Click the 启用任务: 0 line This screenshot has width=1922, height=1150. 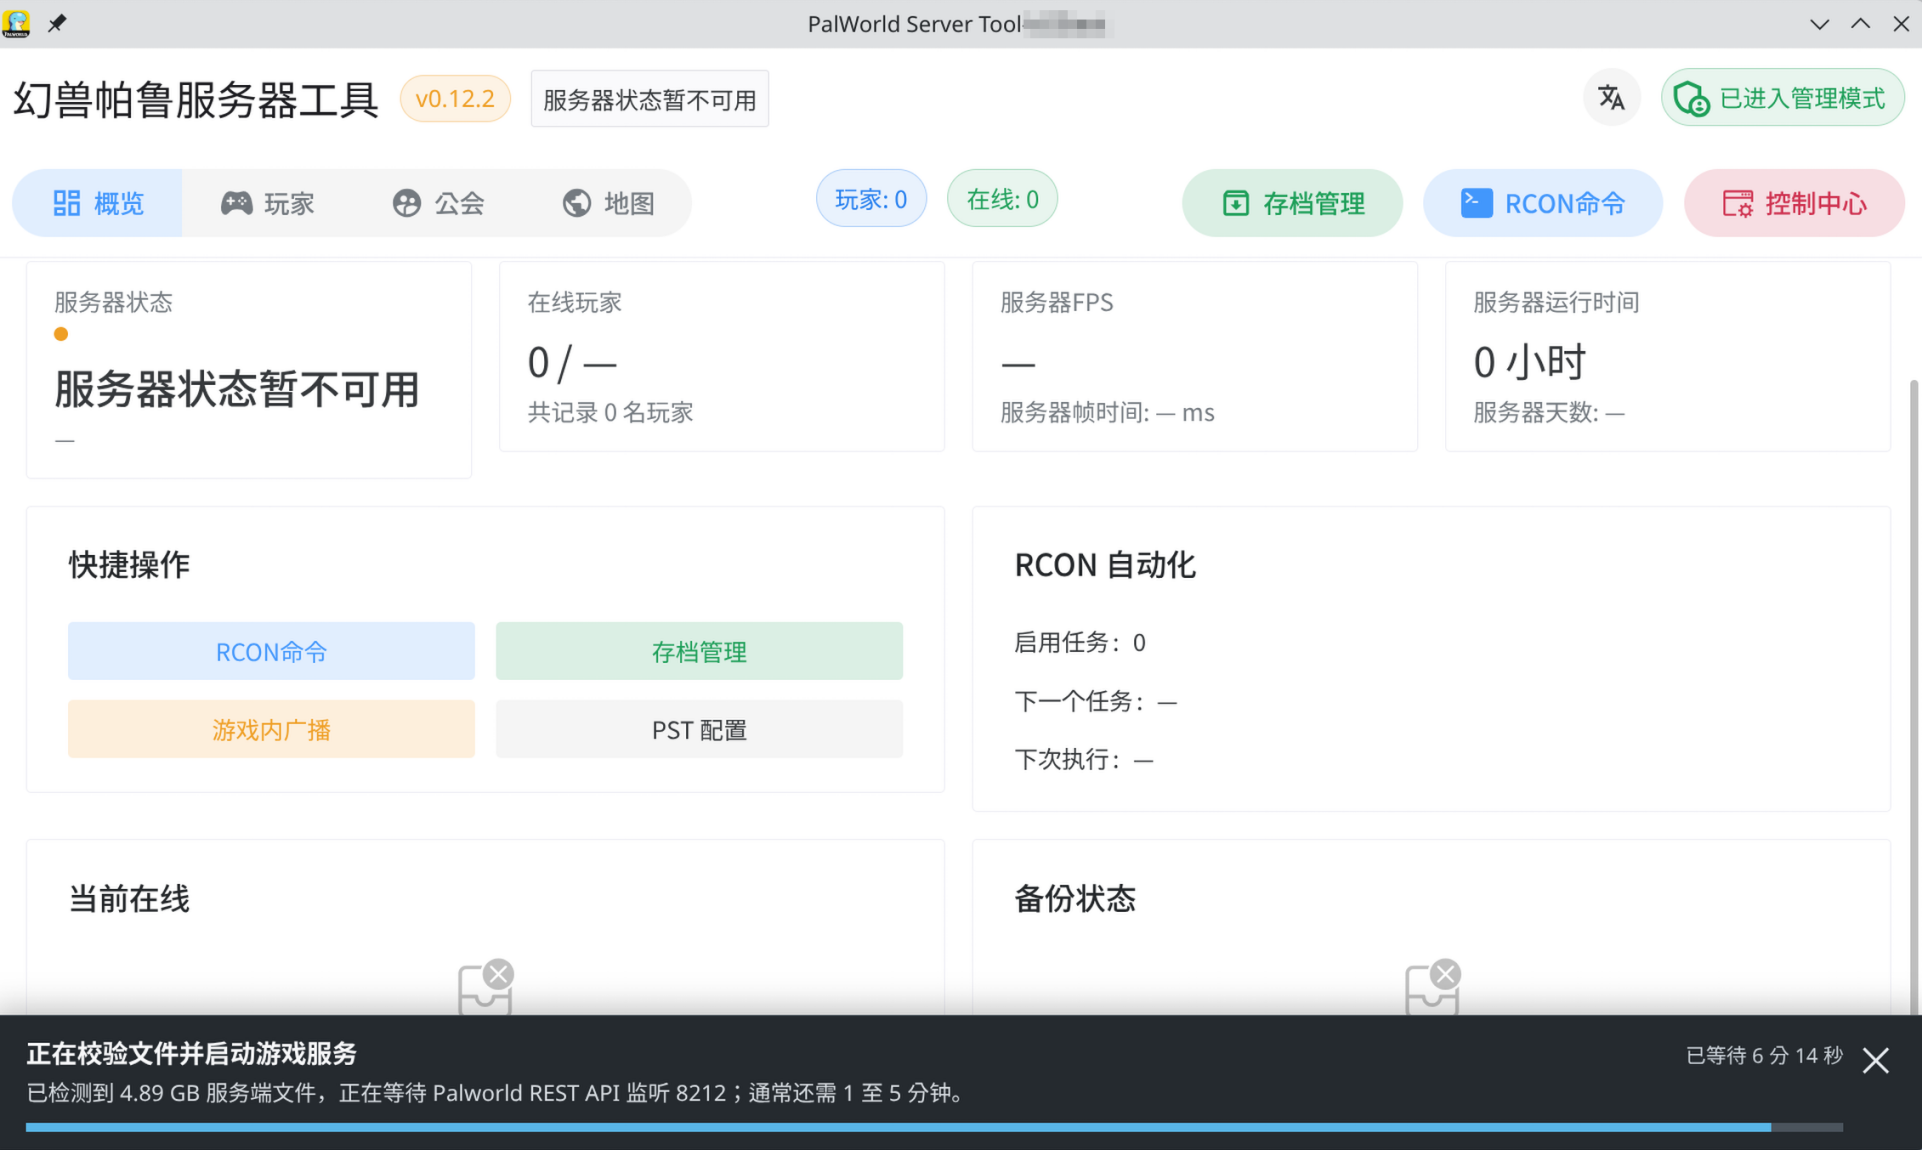tap(1080, 642)
